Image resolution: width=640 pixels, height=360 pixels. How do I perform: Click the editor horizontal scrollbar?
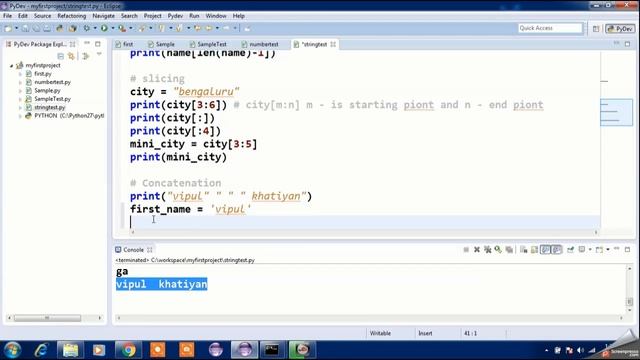coord(364,232)
